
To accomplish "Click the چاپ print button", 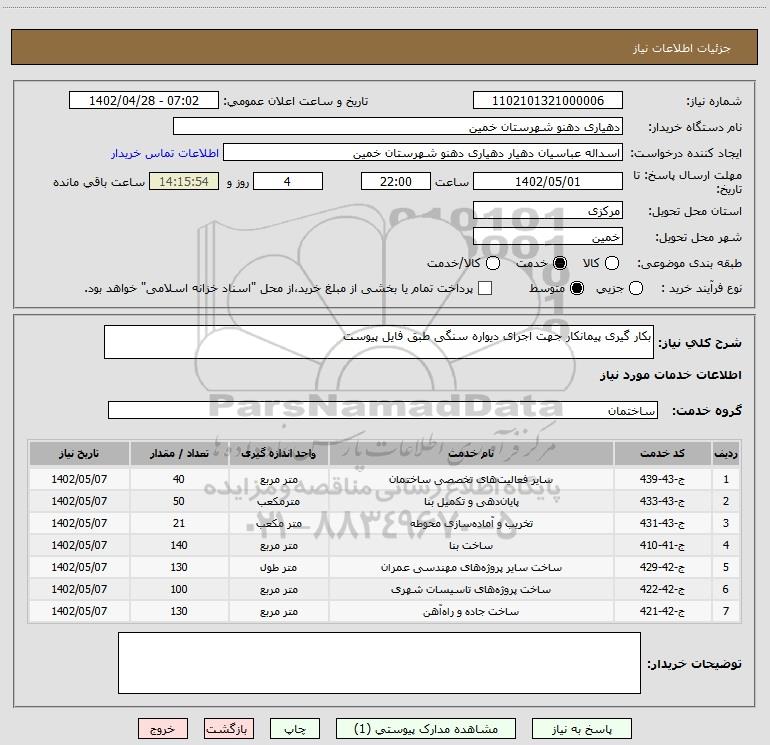I will [295, 729].
